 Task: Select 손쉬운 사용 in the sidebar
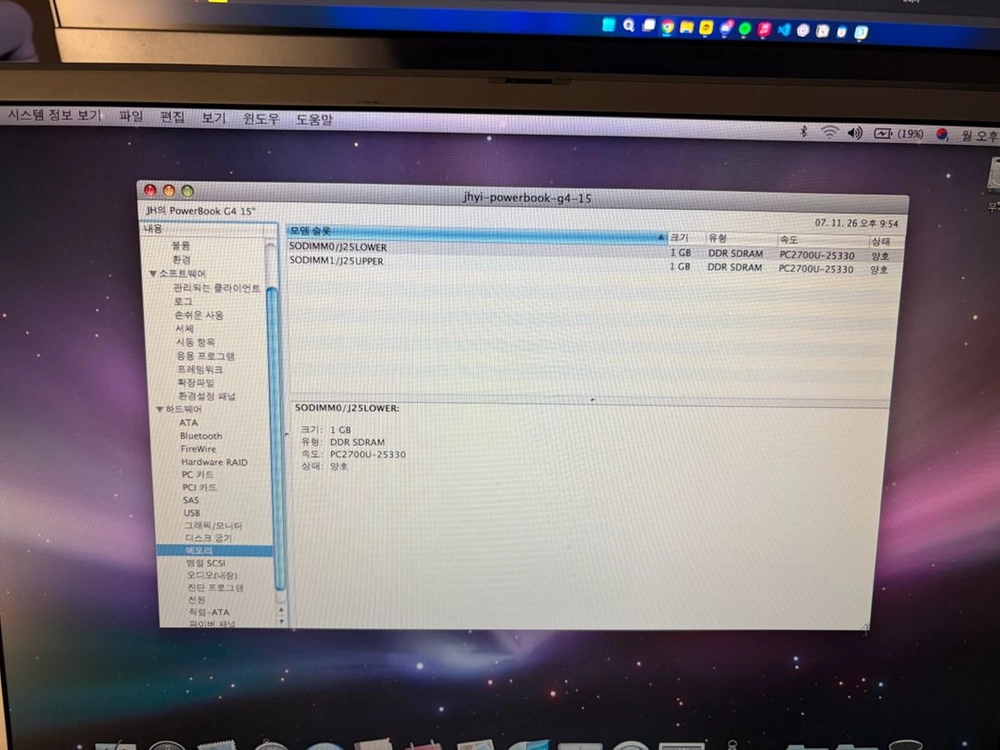point(199,315)
